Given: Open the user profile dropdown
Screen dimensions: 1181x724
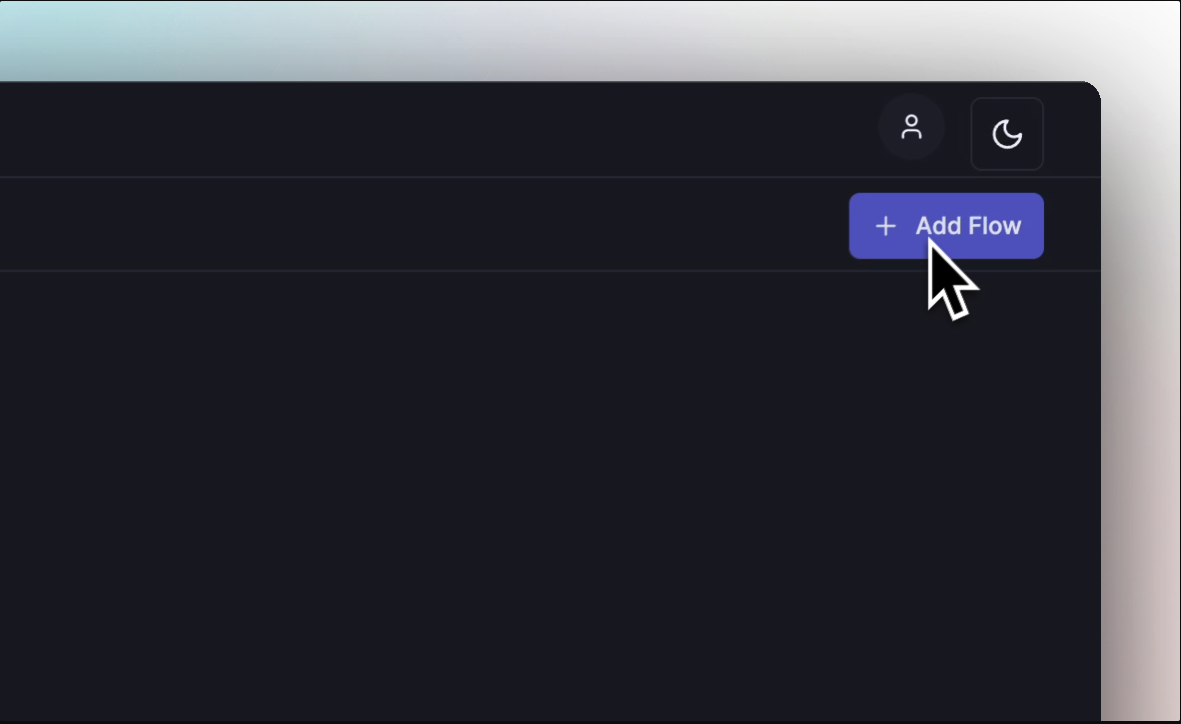Looking at the screenshot, I should pyautogui.click(x=911, y=128).
